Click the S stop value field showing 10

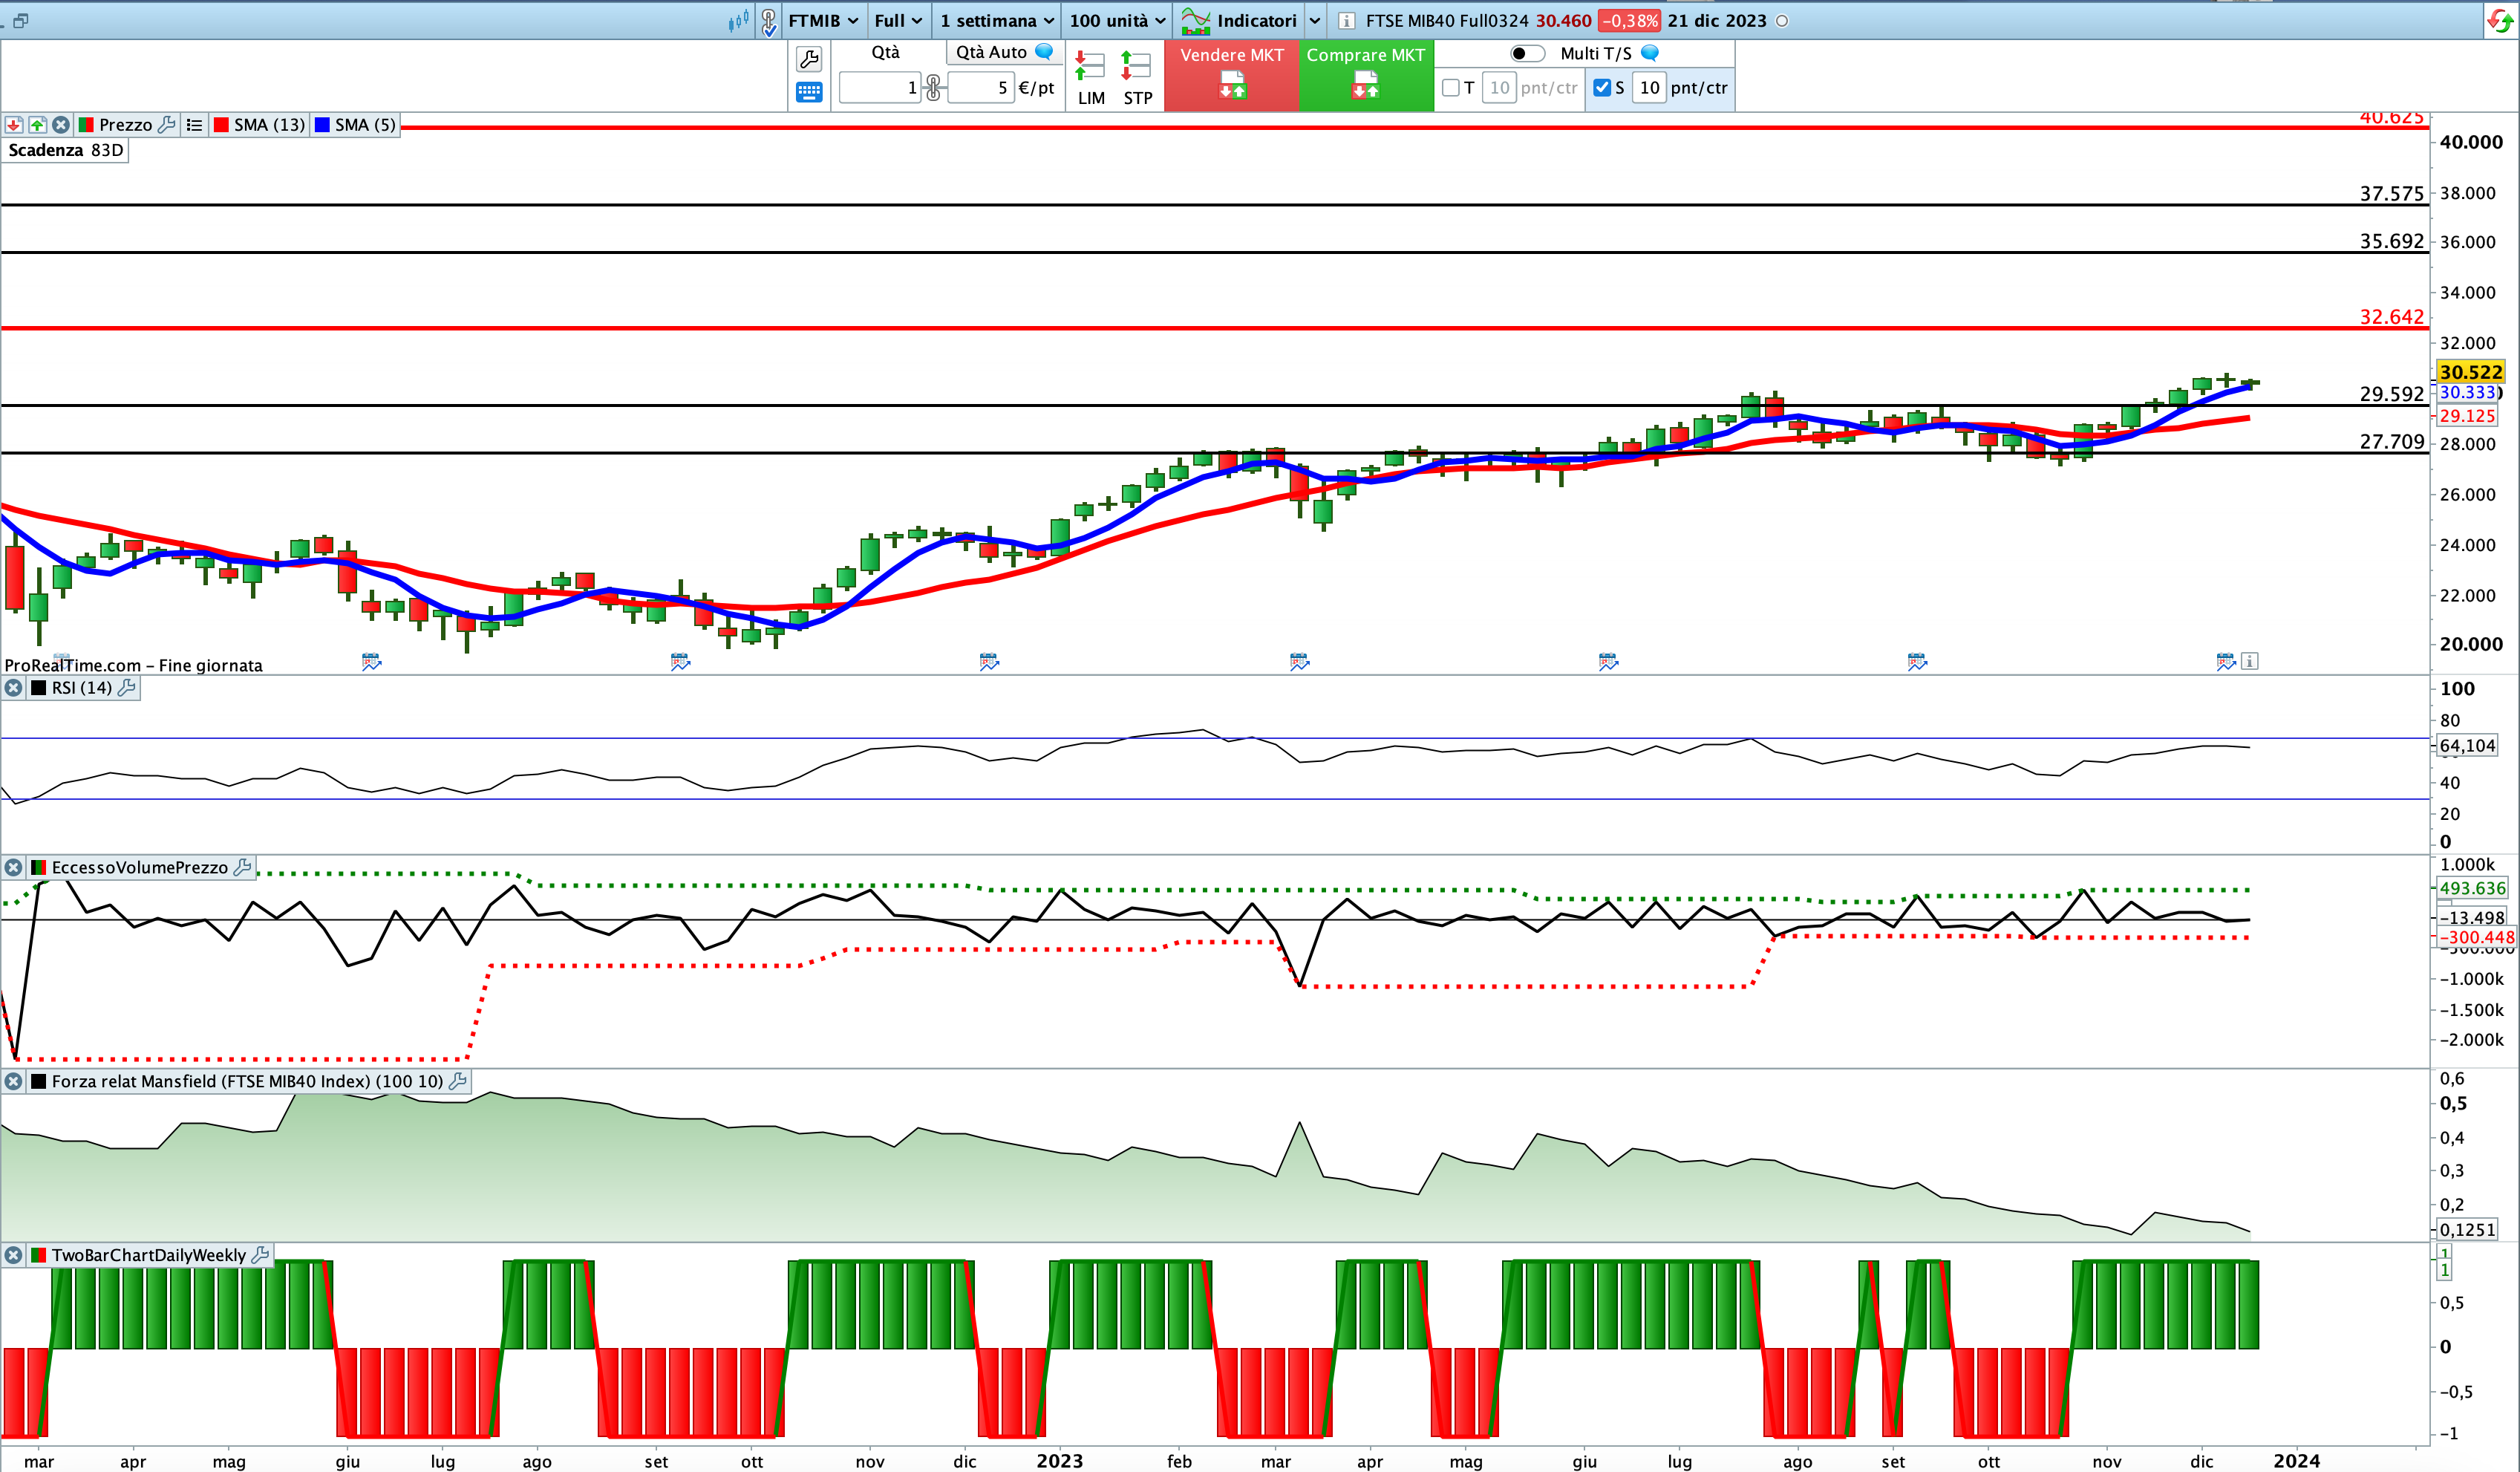[x=1649, y=88]
